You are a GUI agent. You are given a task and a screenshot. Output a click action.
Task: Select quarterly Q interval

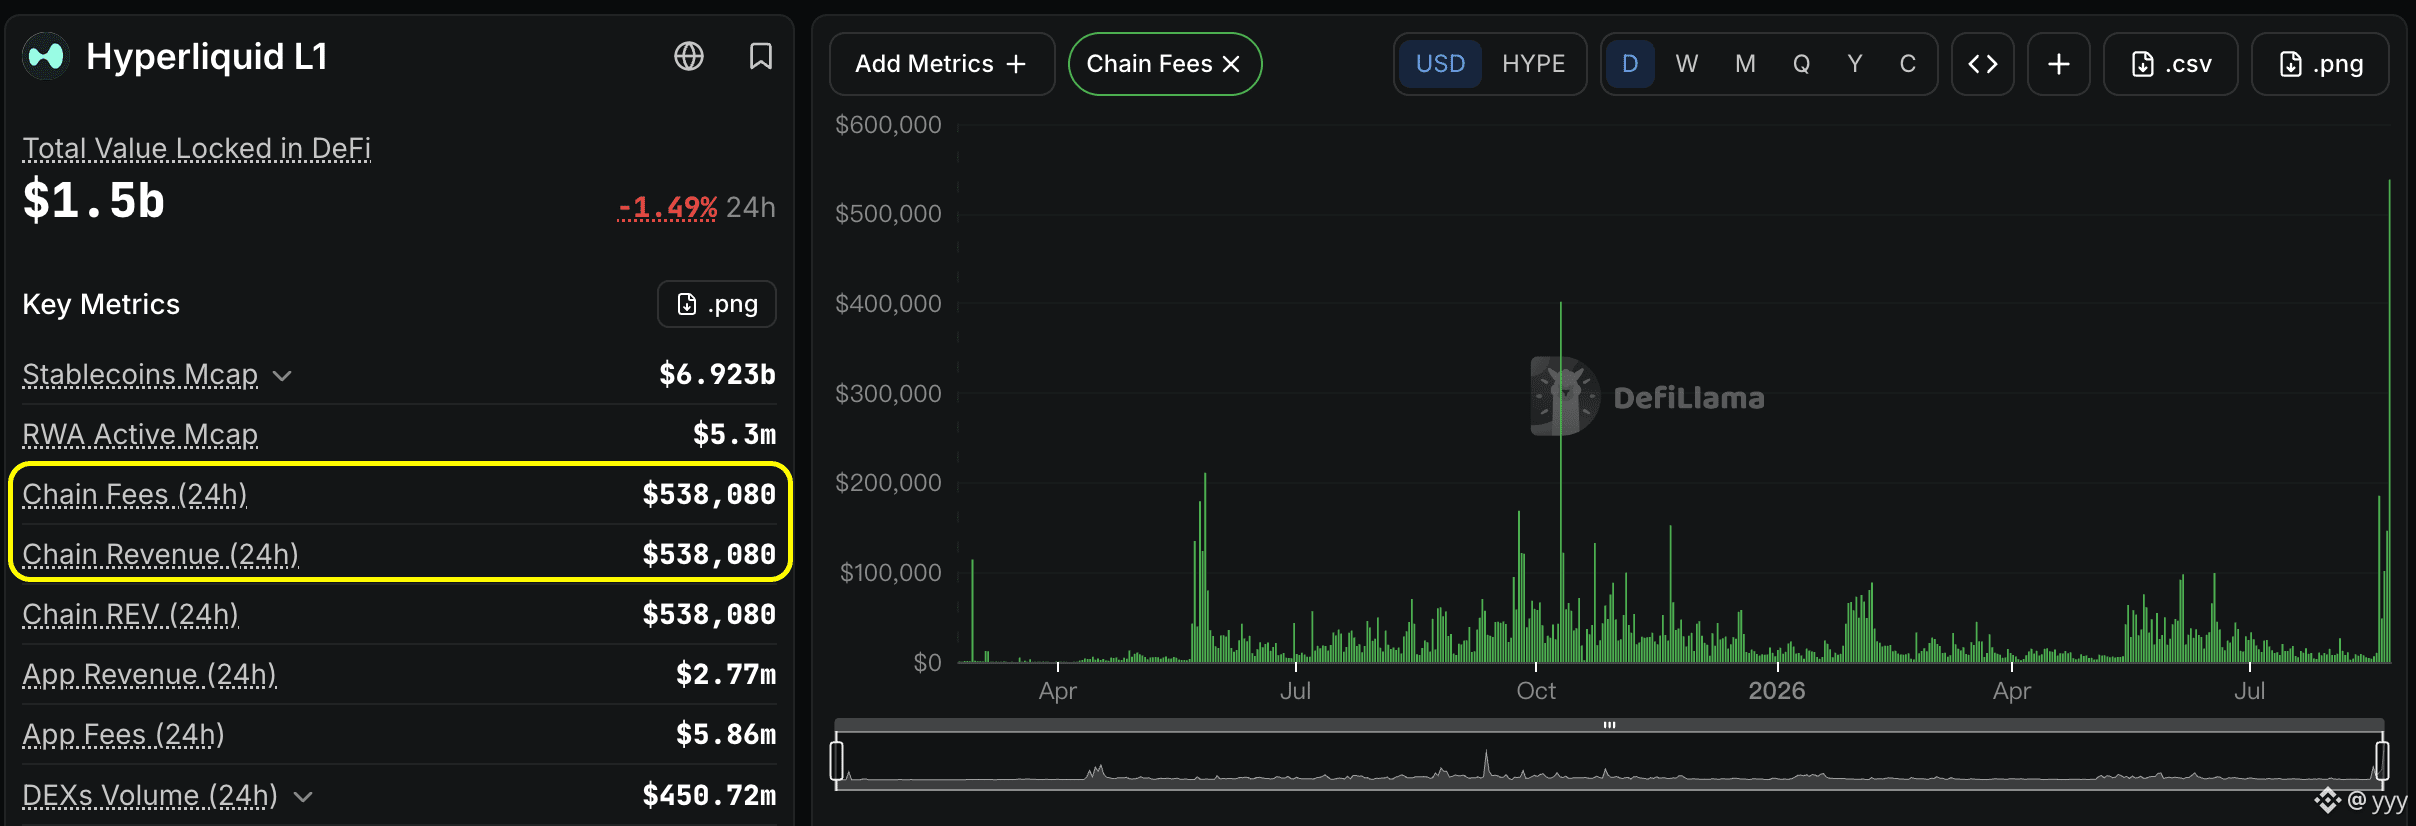[x=1801, y=64]
